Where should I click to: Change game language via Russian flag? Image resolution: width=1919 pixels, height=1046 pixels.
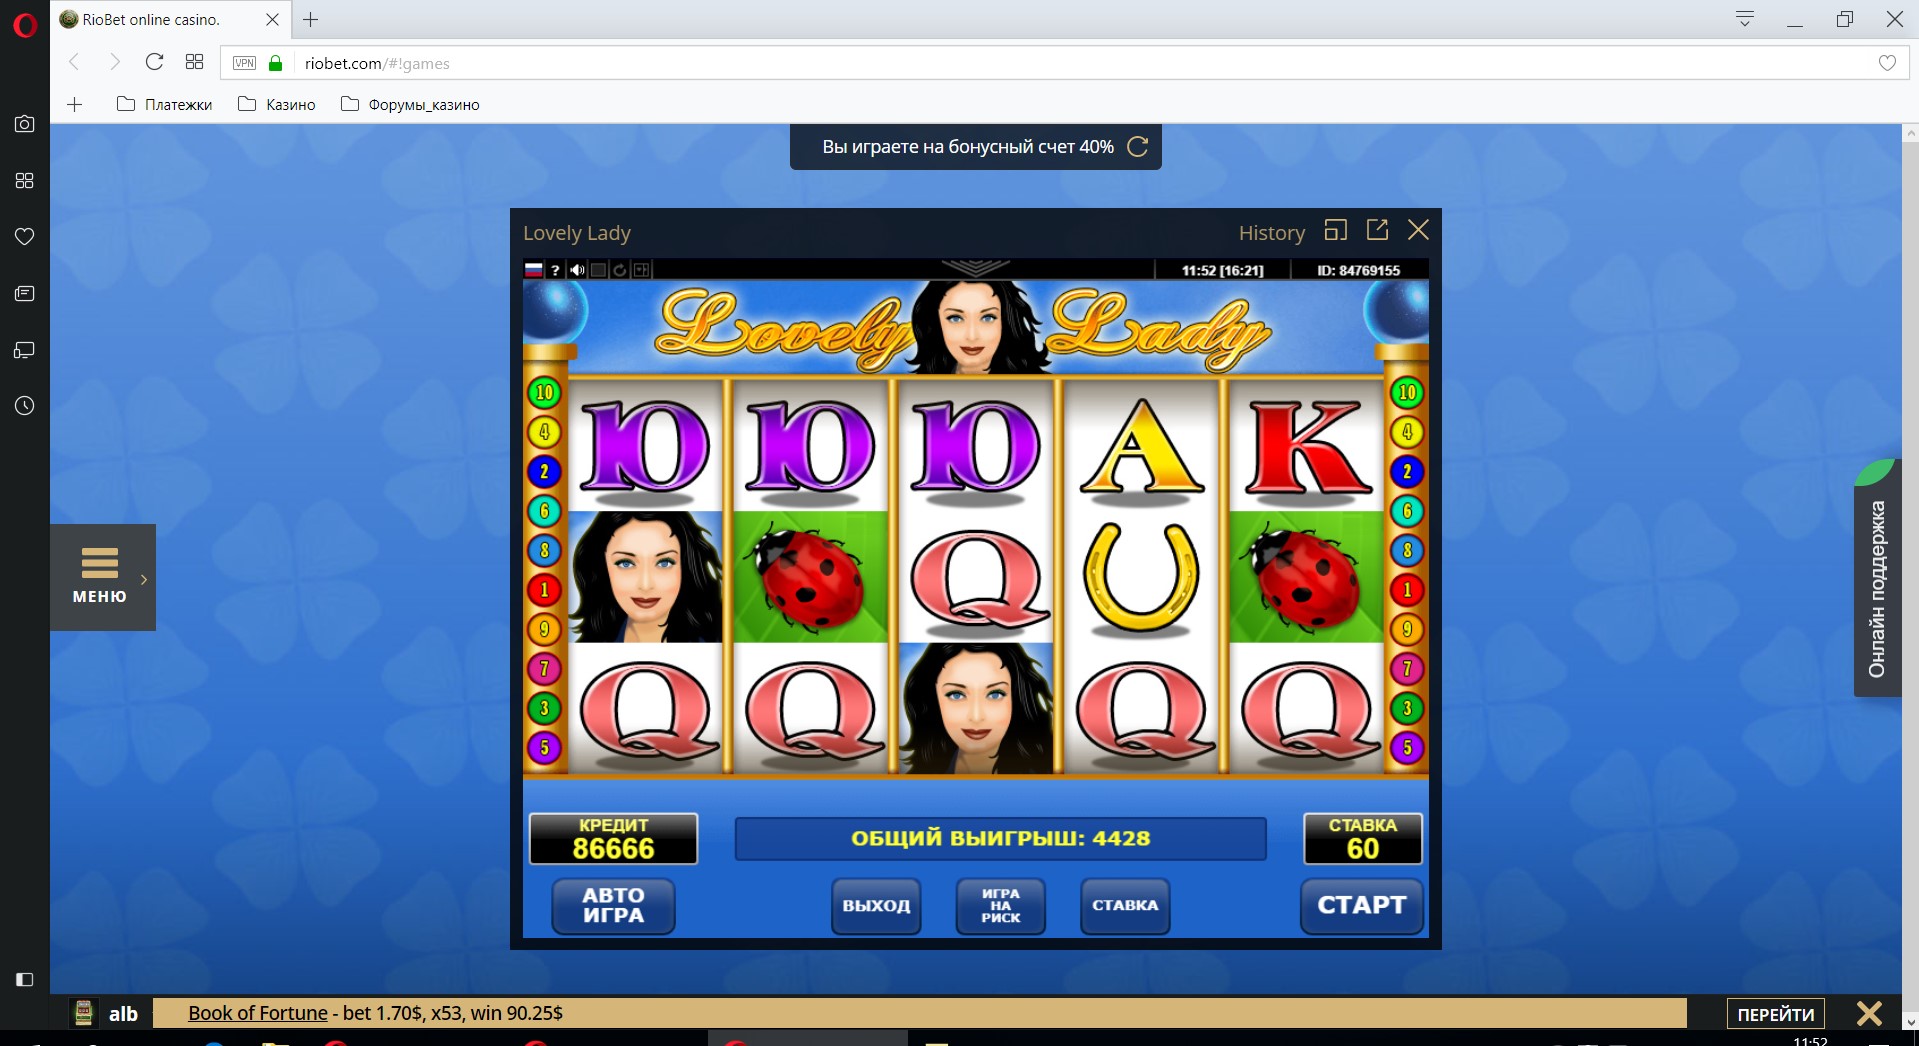(x=534, y=270)
